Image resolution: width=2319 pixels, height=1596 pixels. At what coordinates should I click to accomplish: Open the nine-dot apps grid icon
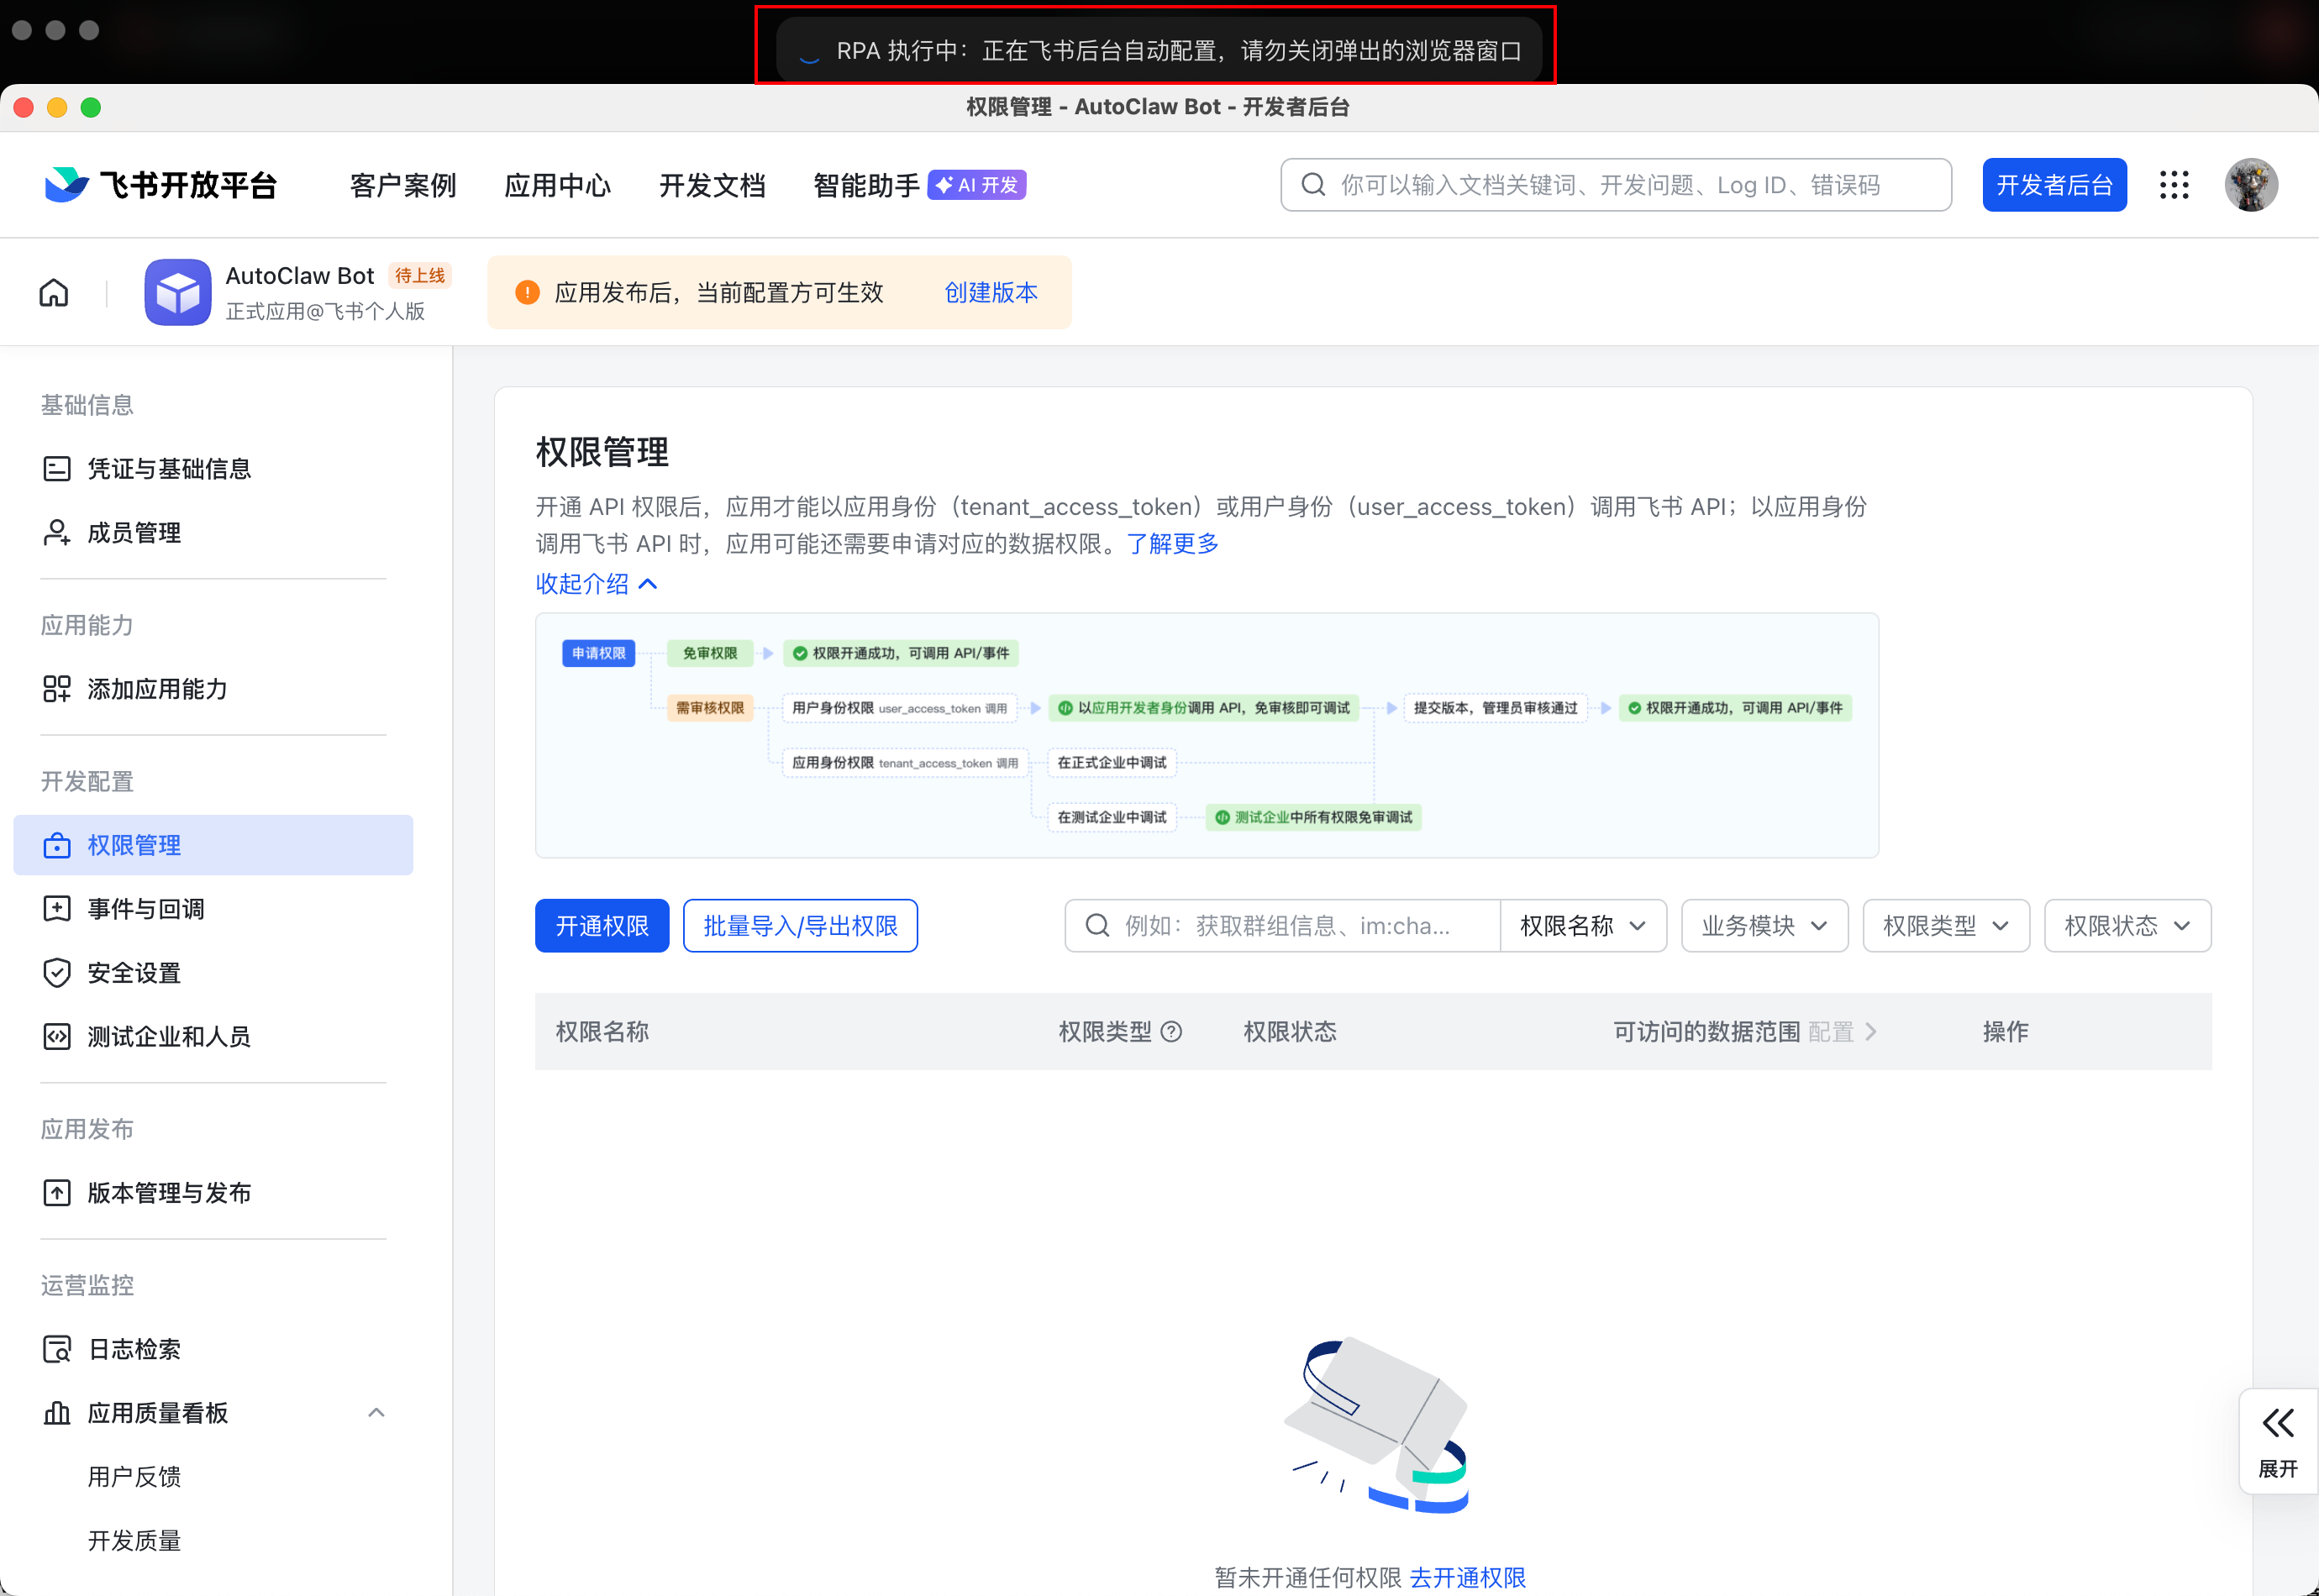coord(2174,185)
